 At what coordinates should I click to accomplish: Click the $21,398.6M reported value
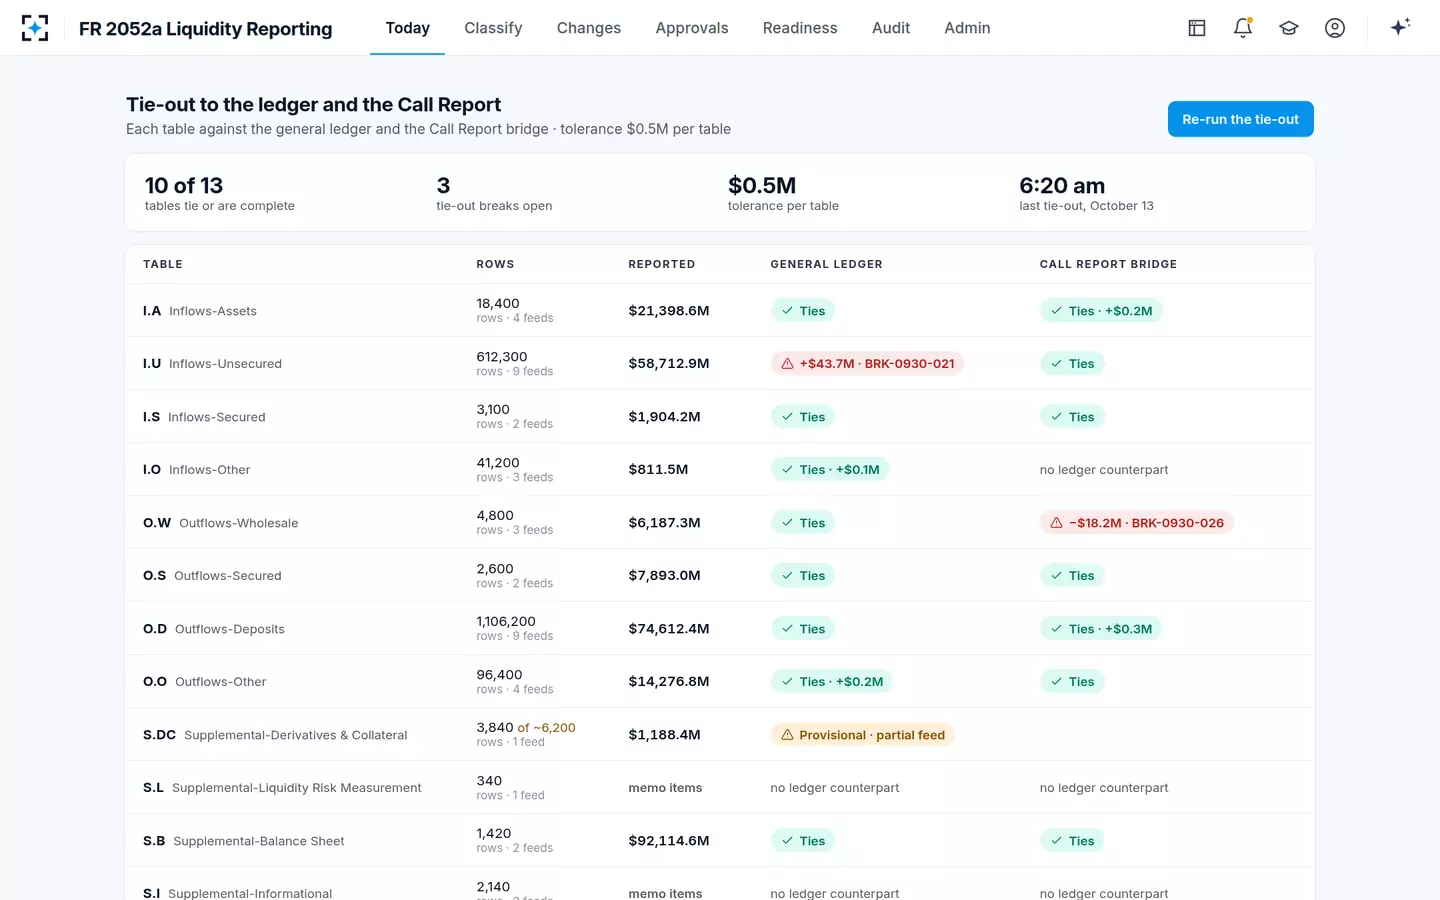click(x=669, y=311)
